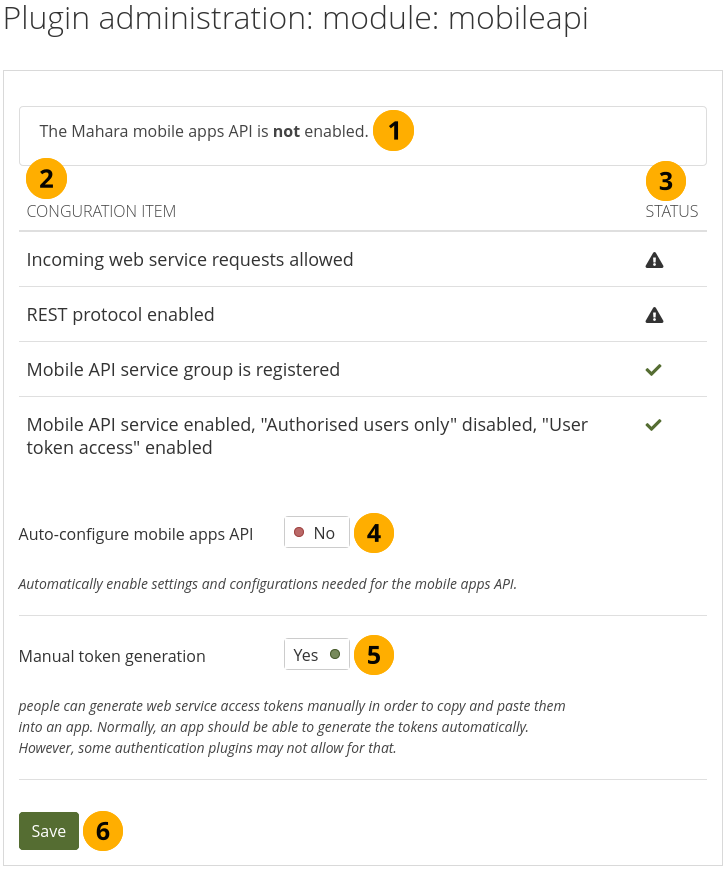This screenshot has width=727, height=870.
Task: Enable the Auto-configure mobile apps API switch
Action: click(x=317, y=533)
